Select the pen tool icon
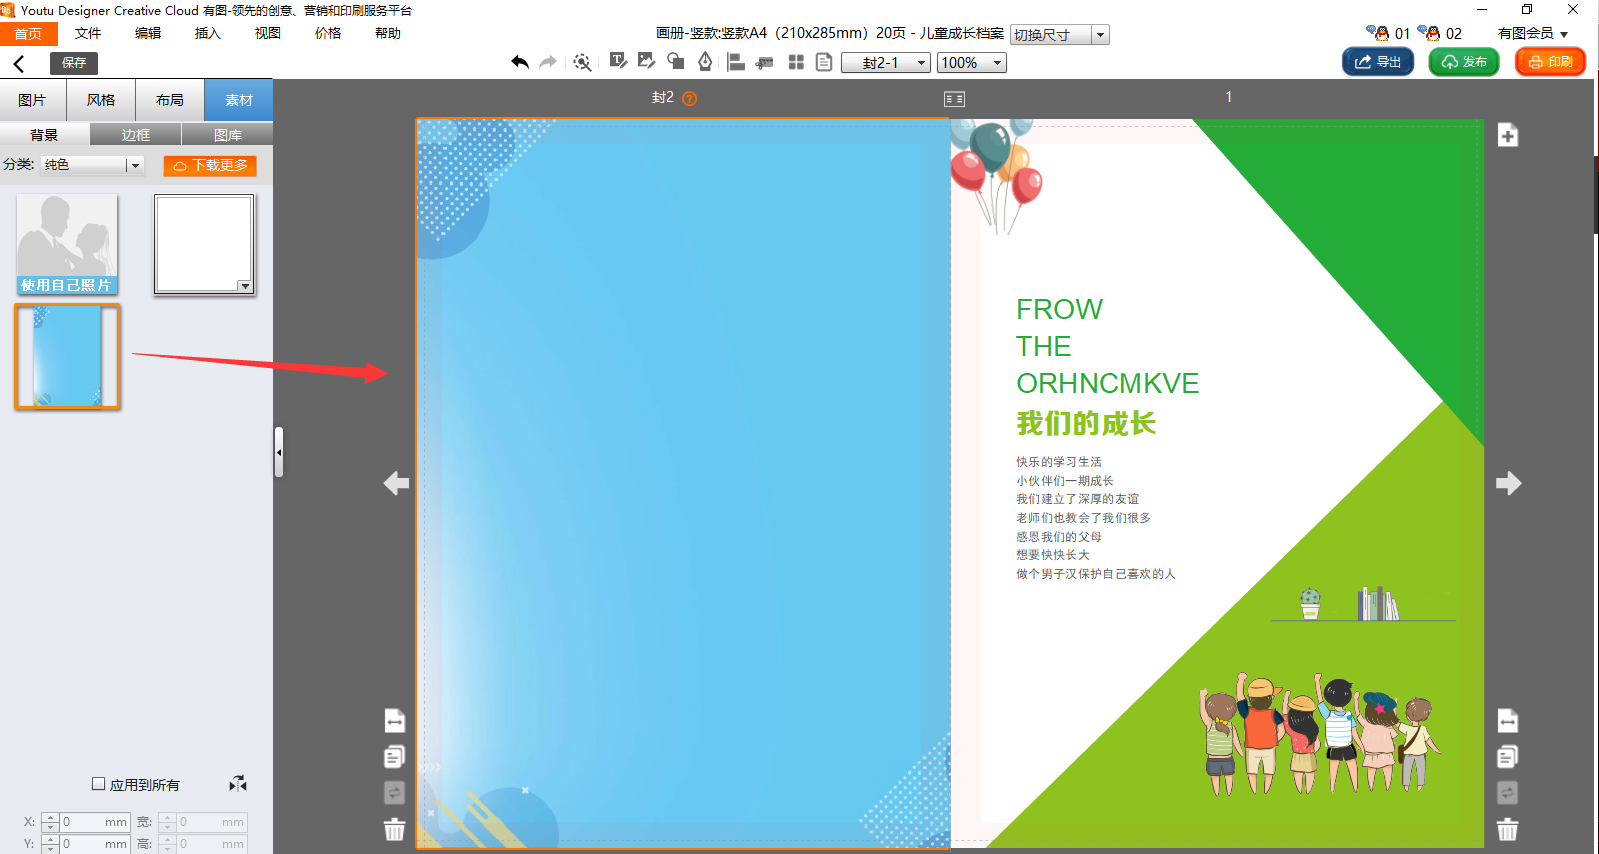The width and height of the screenshot is (1599, 854). pyautogui.click(x=705, y=62)
